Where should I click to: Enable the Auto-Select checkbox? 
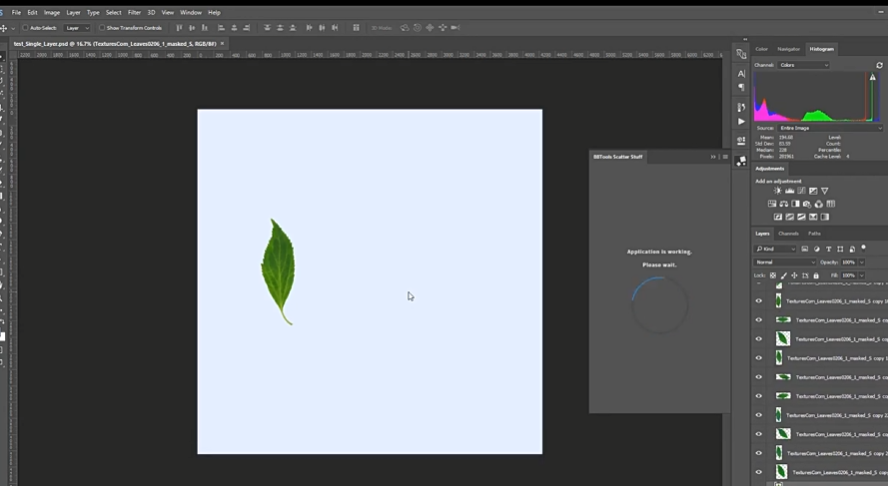24,28
